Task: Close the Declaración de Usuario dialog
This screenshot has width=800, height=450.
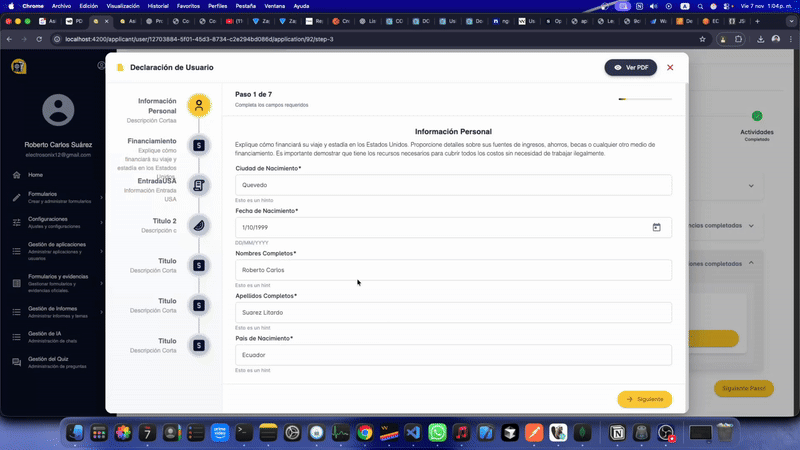Action: point(670,67)
